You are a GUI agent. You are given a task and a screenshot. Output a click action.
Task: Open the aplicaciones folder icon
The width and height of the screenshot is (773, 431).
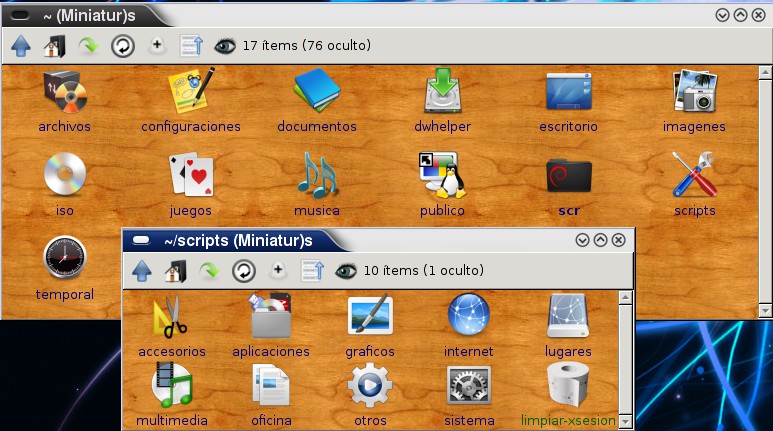point(271,316)
